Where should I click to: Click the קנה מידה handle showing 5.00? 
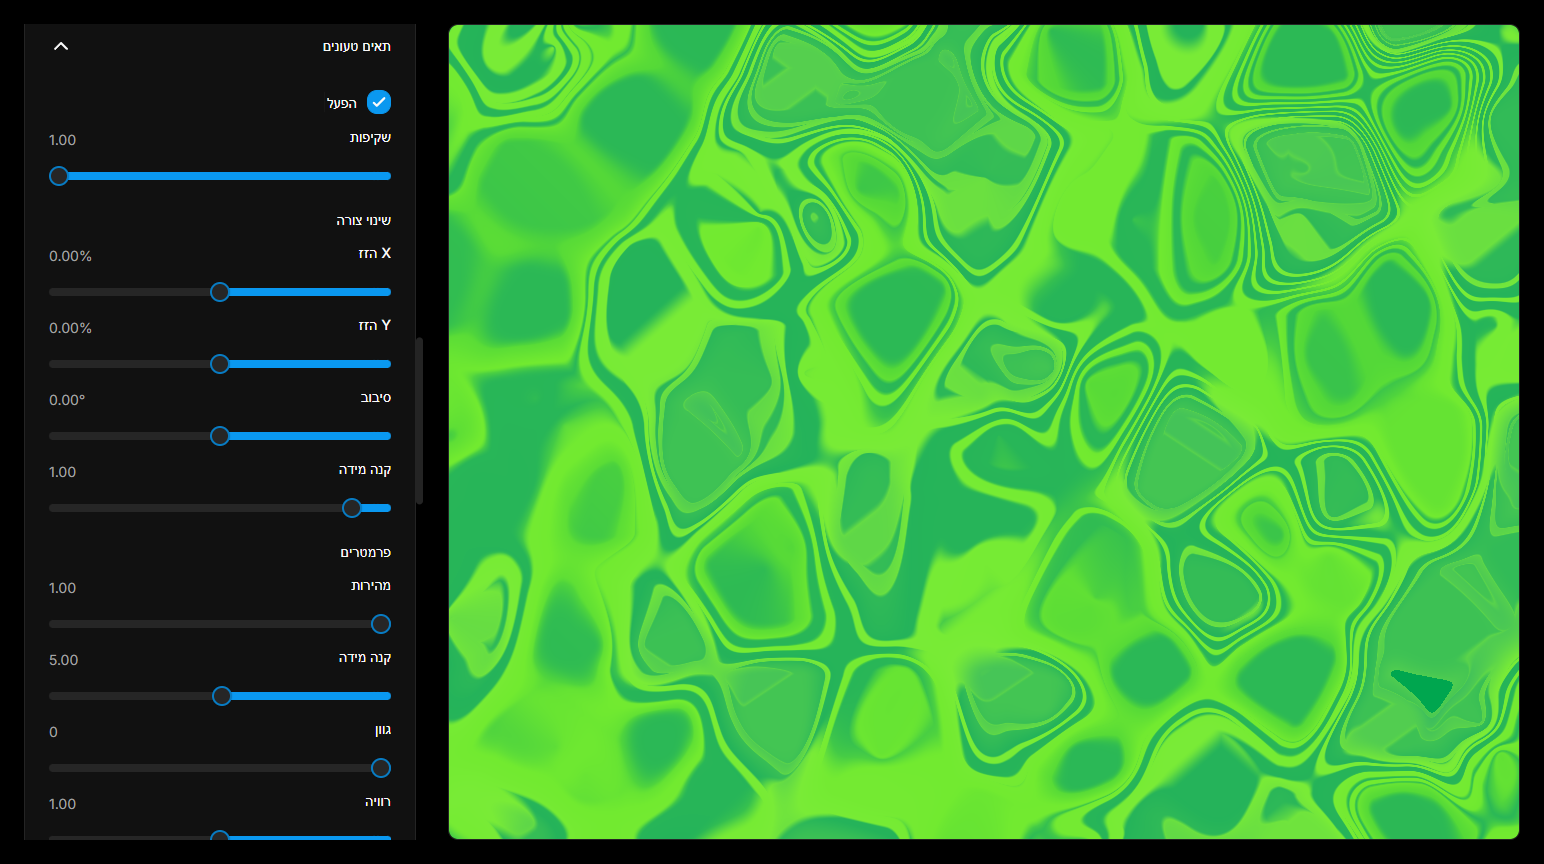222,696
